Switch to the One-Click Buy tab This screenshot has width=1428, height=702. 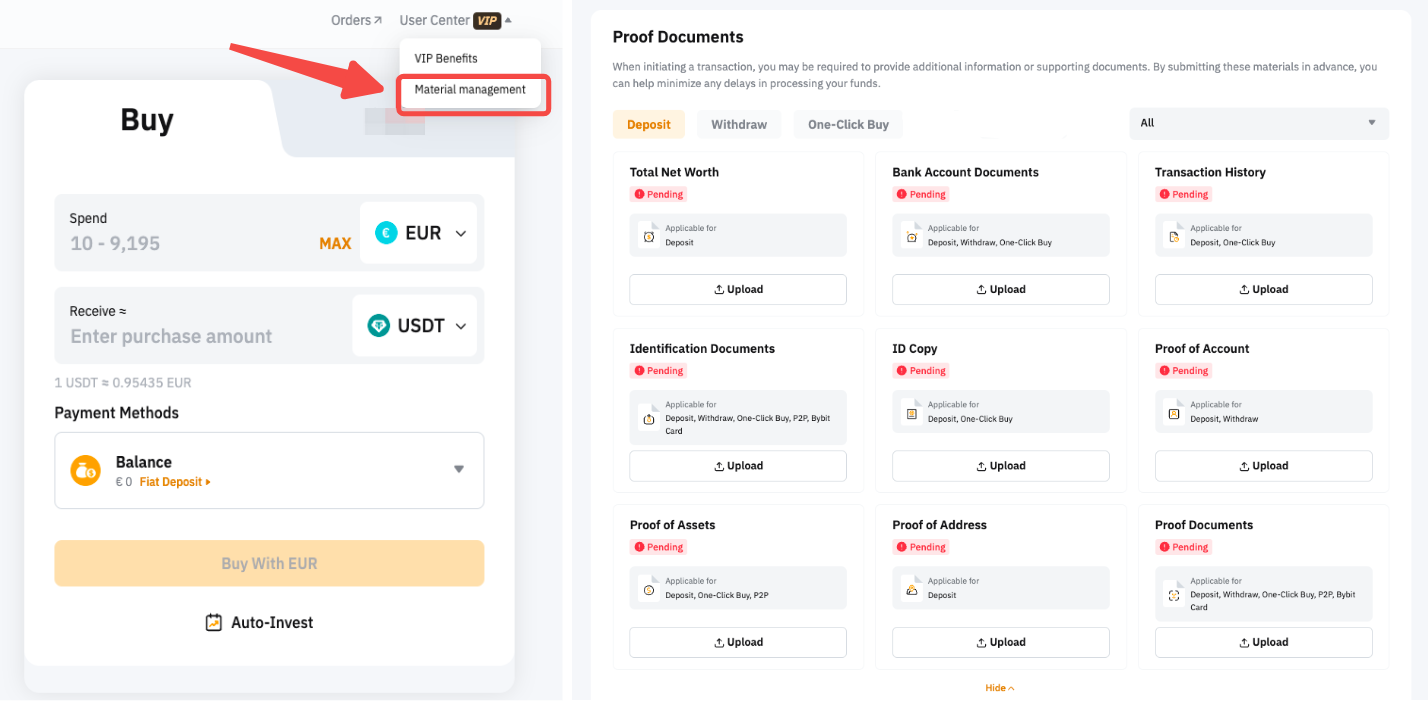click(848, 125)
